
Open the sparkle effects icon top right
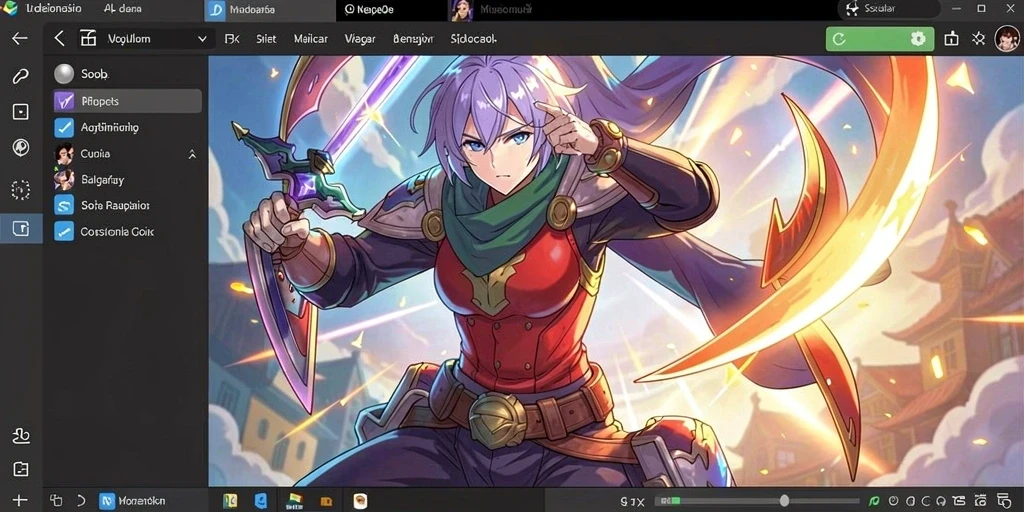point(978,39)
